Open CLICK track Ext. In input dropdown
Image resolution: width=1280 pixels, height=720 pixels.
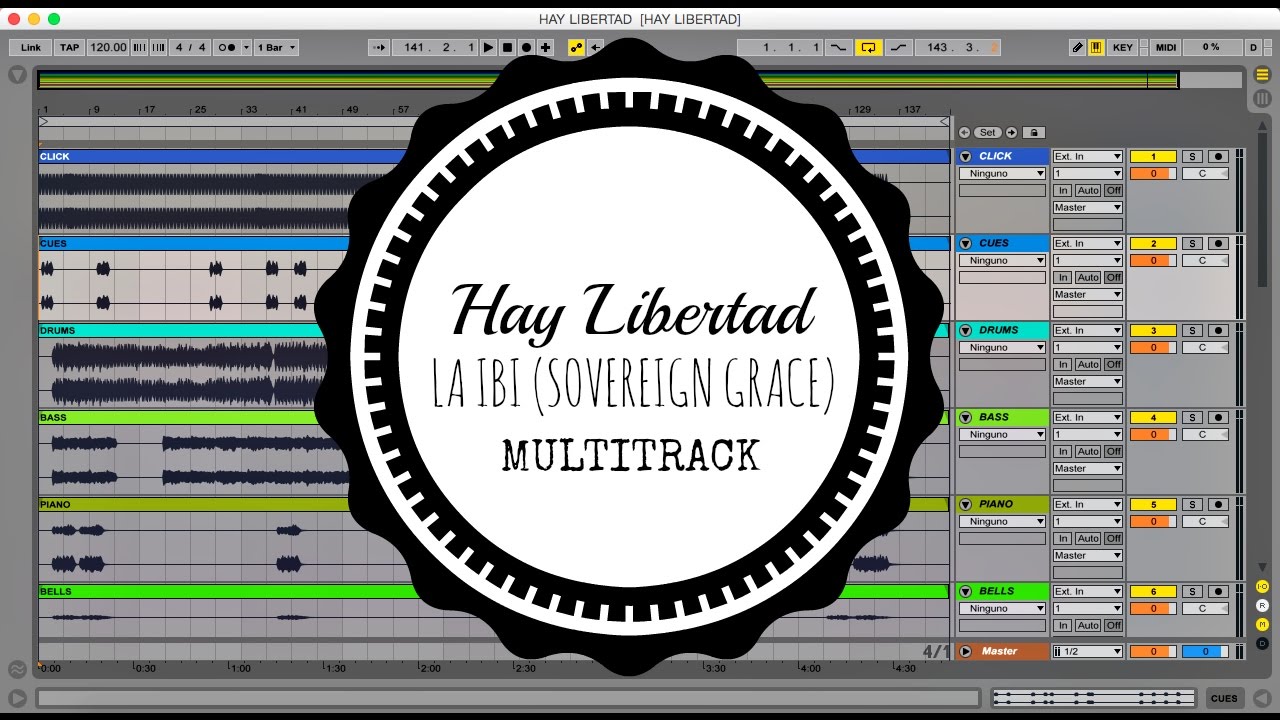(x=1088, y=156)
